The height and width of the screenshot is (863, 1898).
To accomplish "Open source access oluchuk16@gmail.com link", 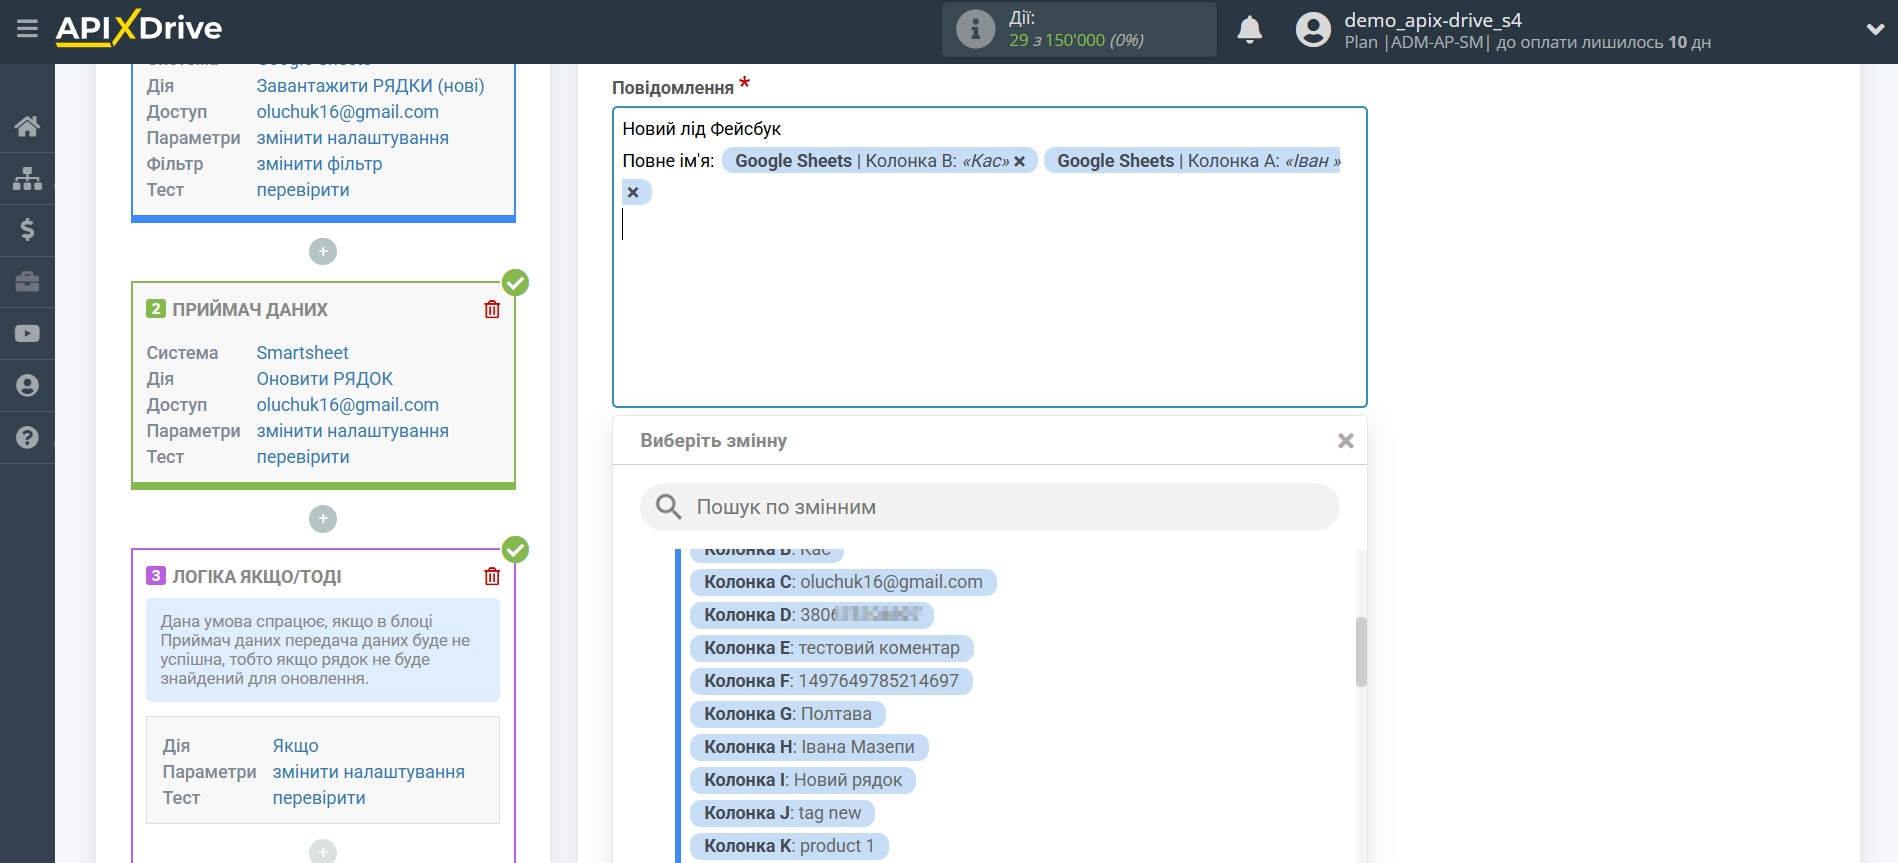I will pos(347,112).
